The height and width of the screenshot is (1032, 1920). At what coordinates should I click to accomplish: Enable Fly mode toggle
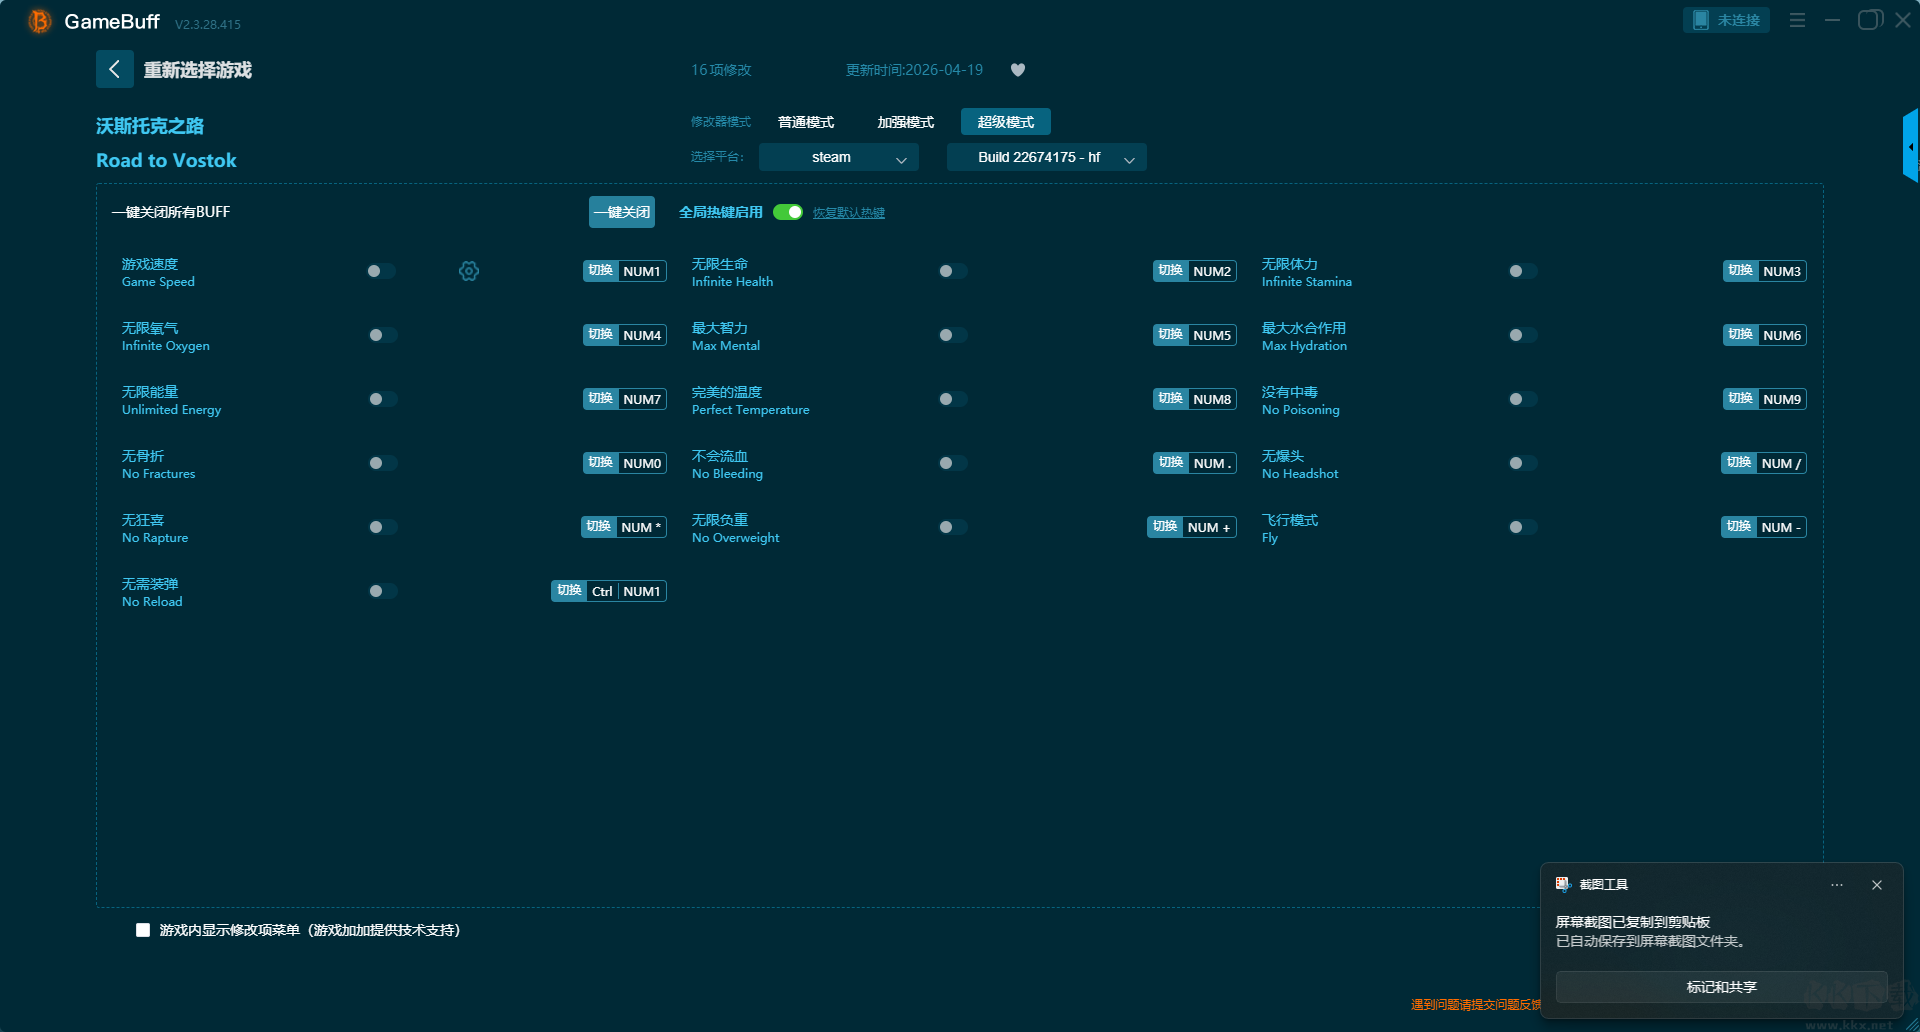click(x=1523, y=527)
